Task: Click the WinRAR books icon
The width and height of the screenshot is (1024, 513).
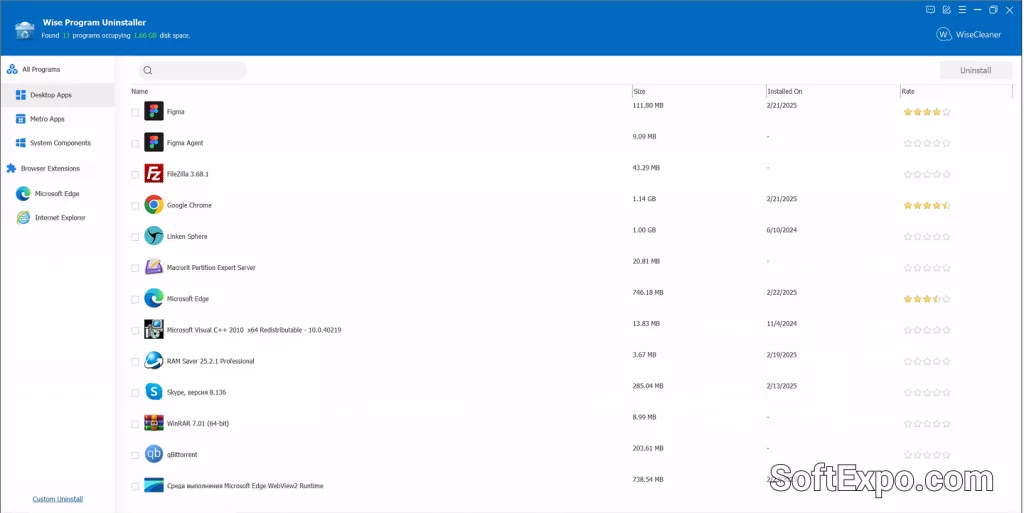Action: coord(153,423)
